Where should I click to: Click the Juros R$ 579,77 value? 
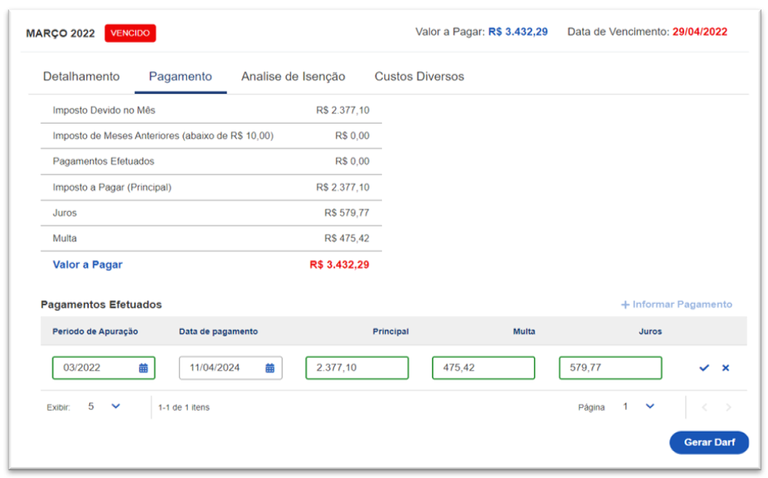click(x=347, y=213)
